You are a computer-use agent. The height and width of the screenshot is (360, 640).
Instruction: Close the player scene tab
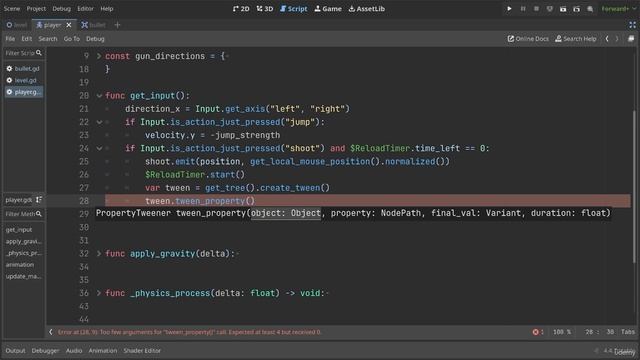pyautogui.click(x=69, y=25)
